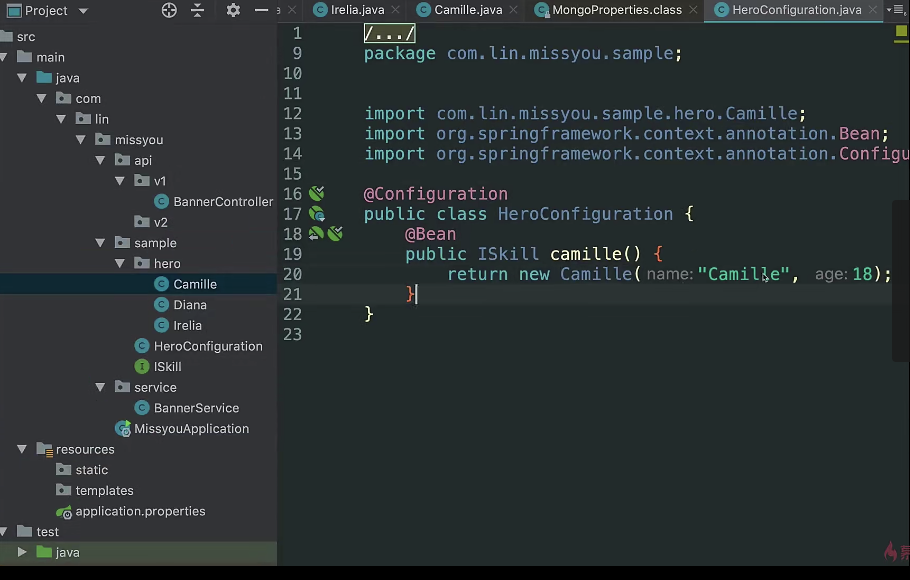Viewport: 910px width, 580px height.
Task: Collapse the java source folder under main
Action: click(x=22, y=78)
